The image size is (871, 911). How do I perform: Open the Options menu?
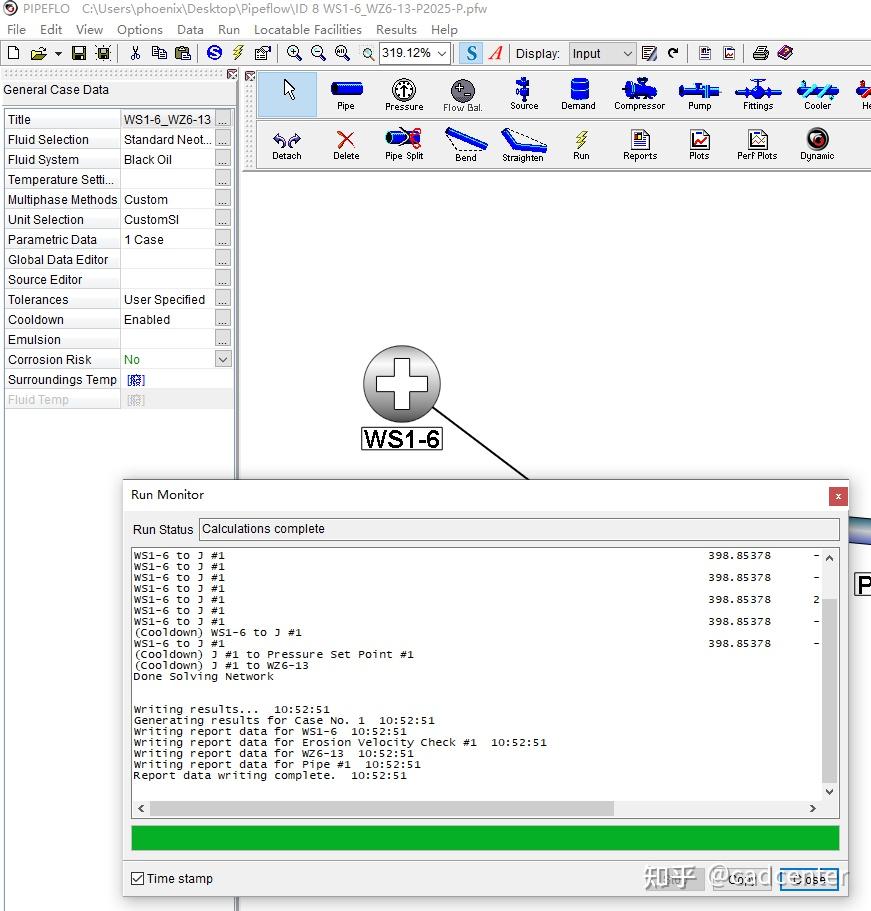pos(139,30)
